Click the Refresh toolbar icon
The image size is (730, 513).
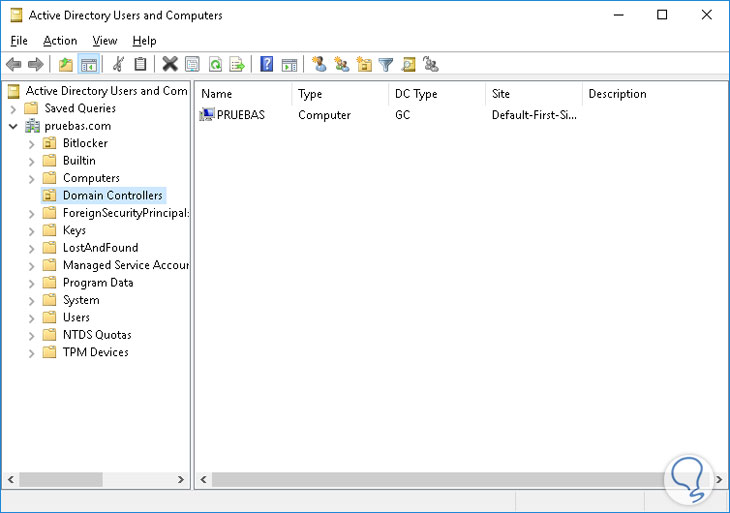(214, 65)
